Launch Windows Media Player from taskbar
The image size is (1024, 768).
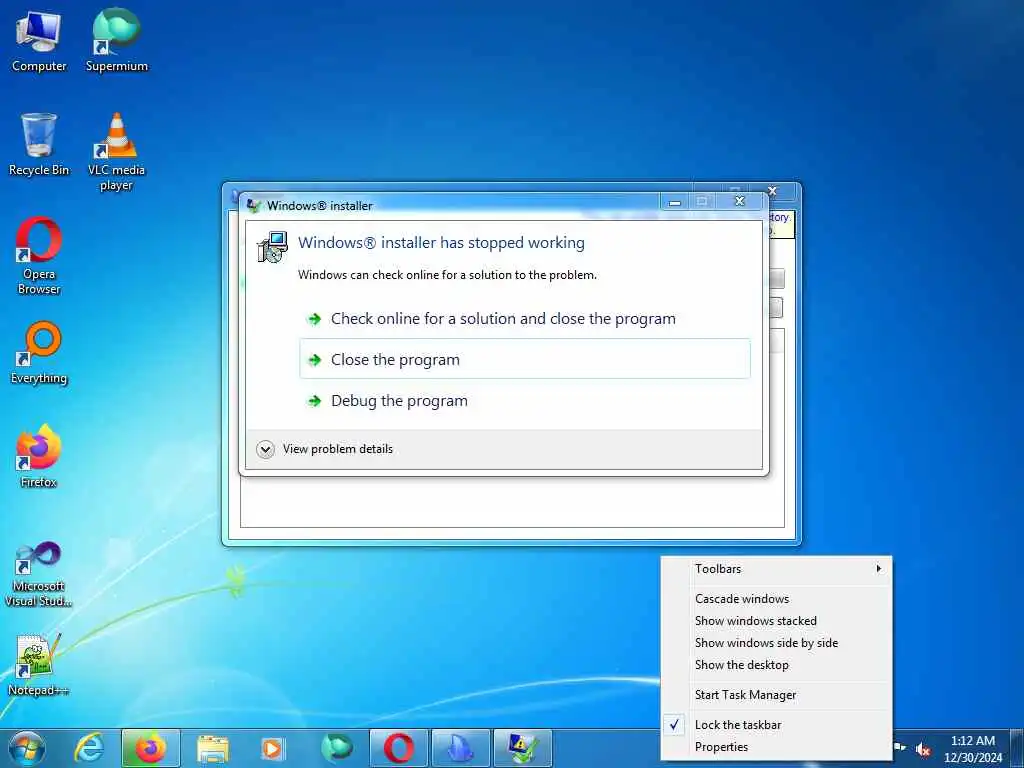[x=273, y=748]
